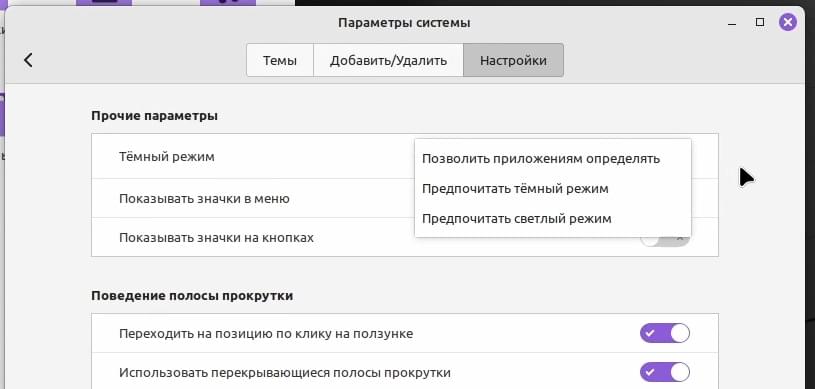
Task: Switch to the Темы tab
Action: (x=280, y=60)
